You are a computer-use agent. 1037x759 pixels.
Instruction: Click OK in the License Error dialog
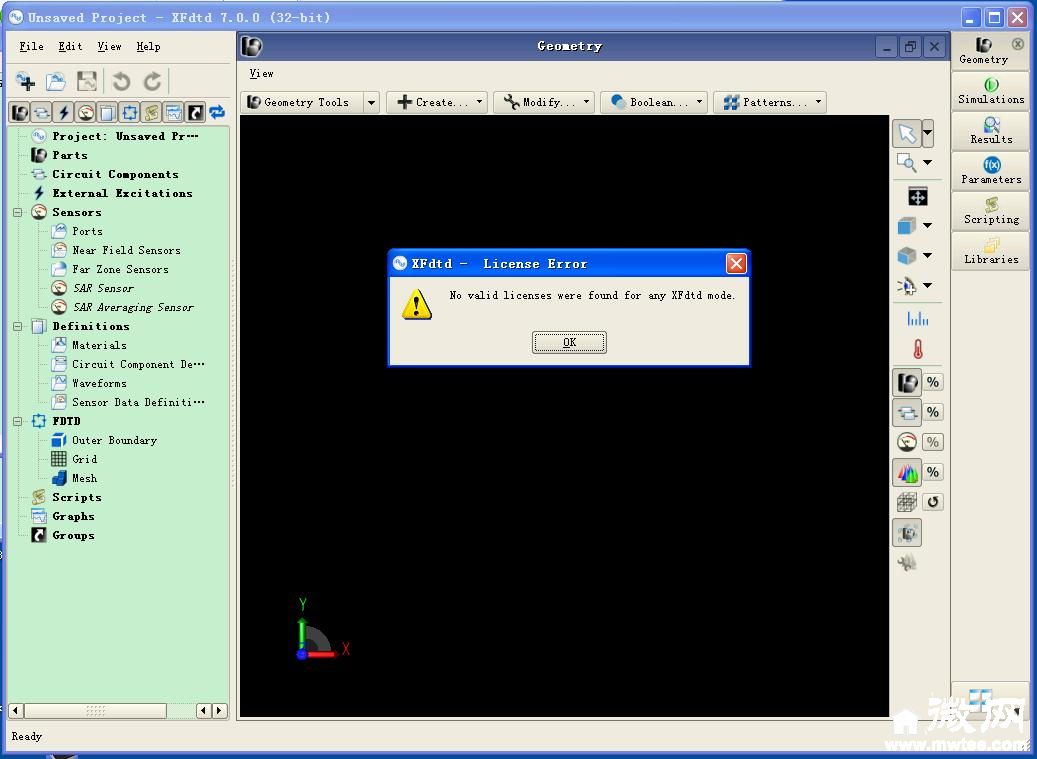(x=569, y=342)
